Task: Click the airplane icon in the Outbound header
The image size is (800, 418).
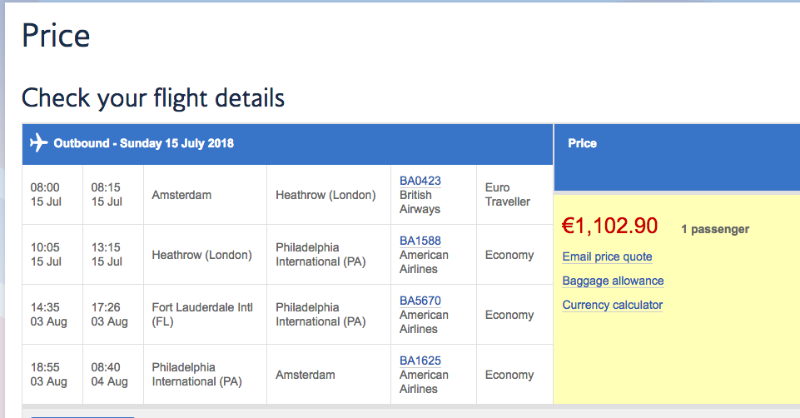Action: [39, 143]
